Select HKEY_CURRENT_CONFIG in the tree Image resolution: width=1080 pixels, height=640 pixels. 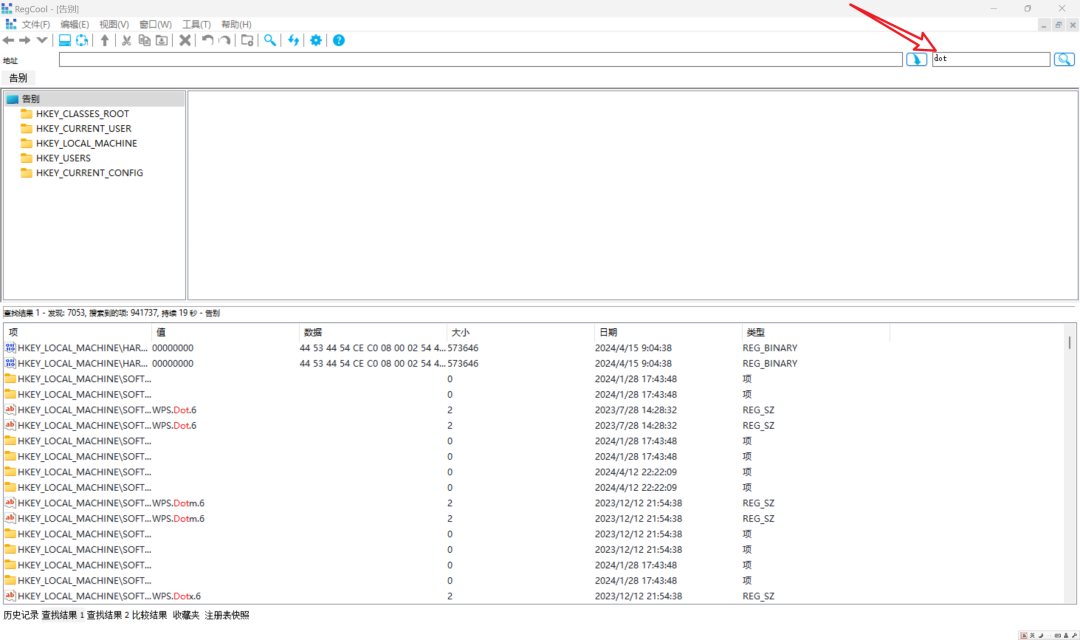(90, 173)
